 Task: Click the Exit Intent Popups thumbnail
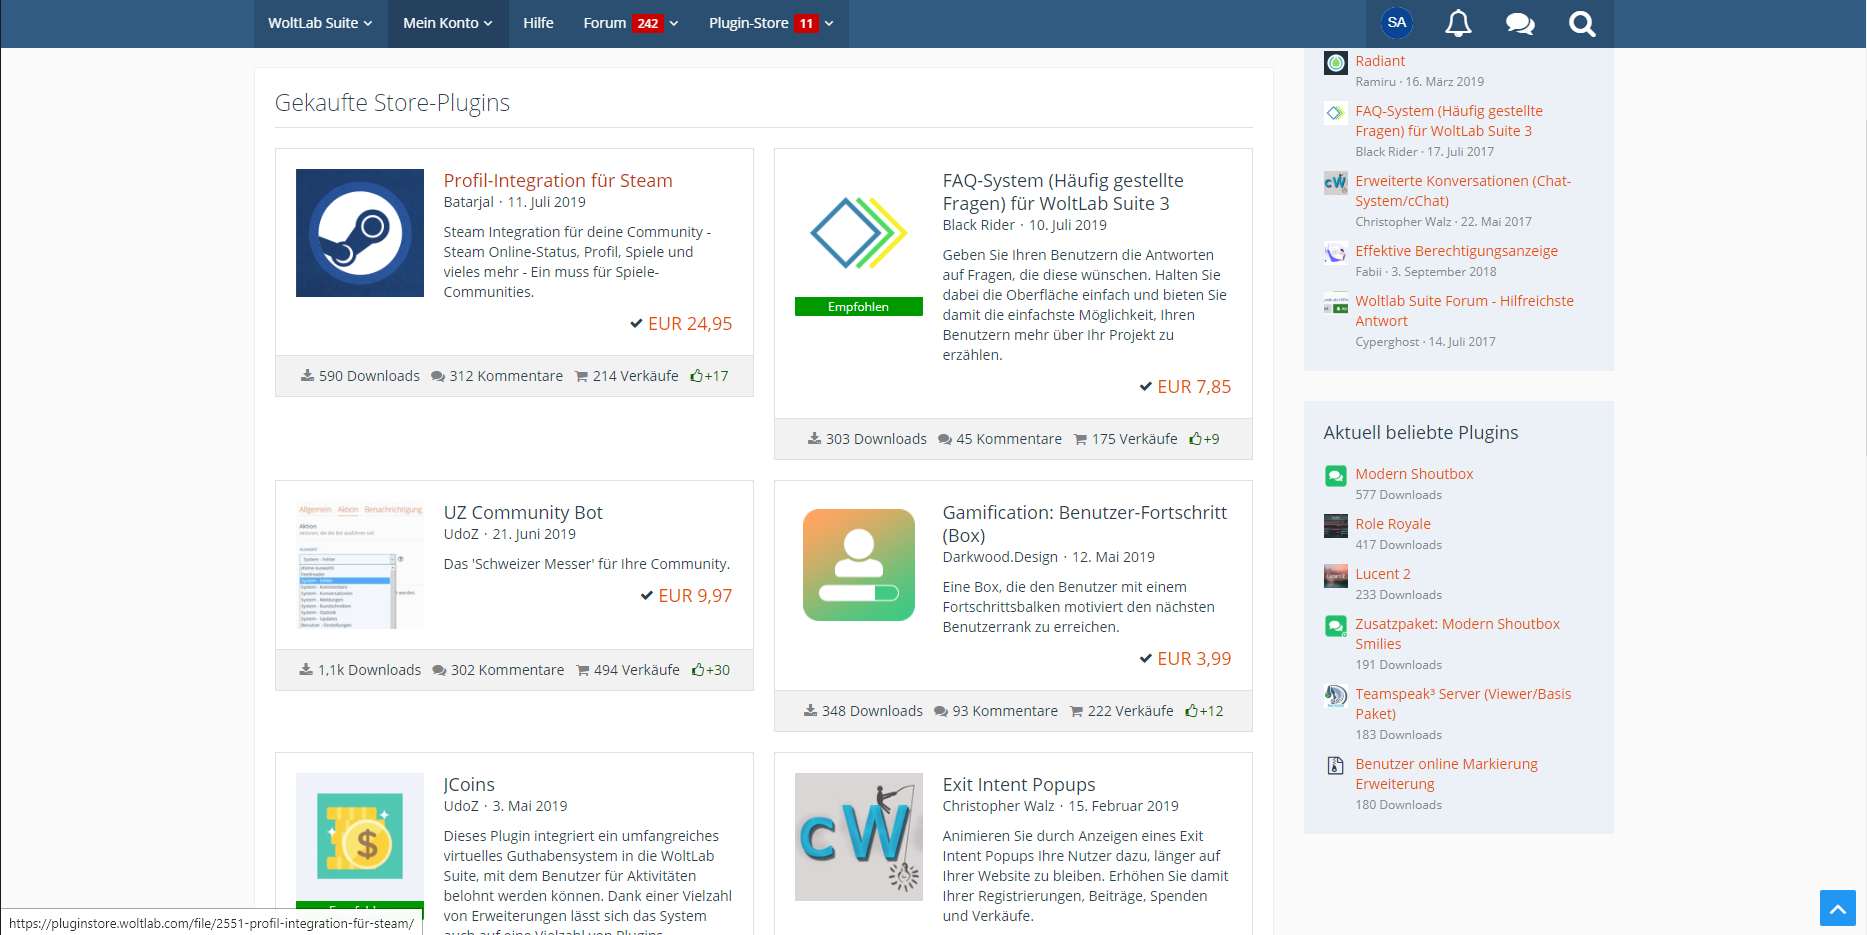pyautogui.click(x=858, y=837)
